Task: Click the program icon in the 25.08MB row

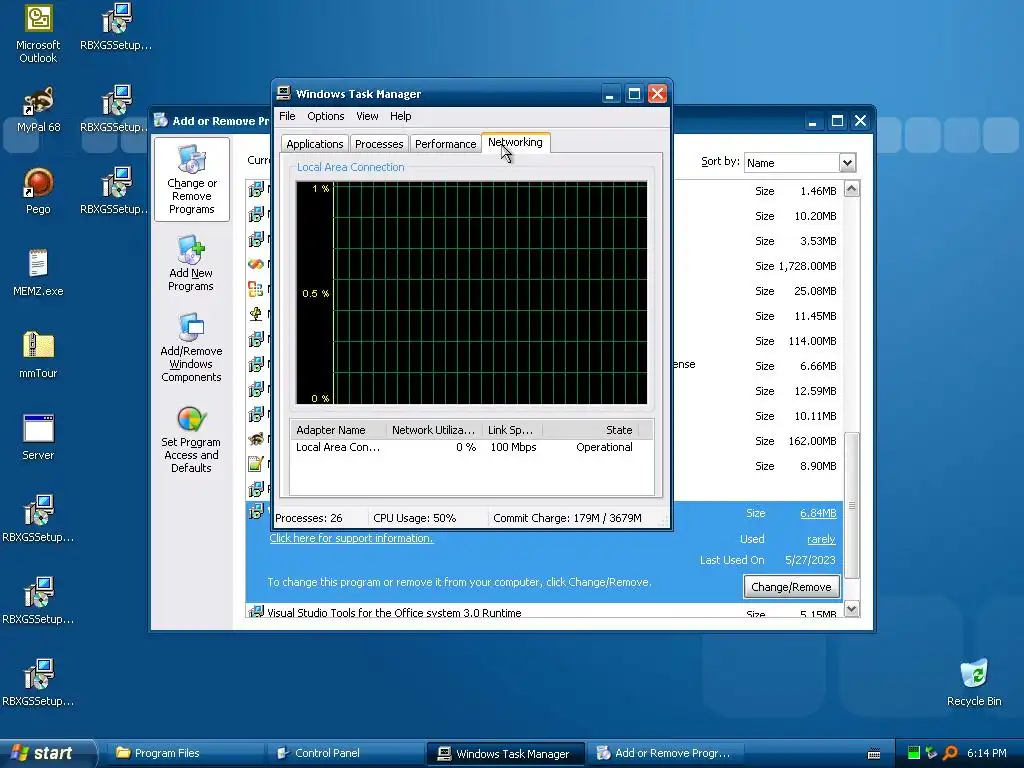Action: tap(256, 289)
